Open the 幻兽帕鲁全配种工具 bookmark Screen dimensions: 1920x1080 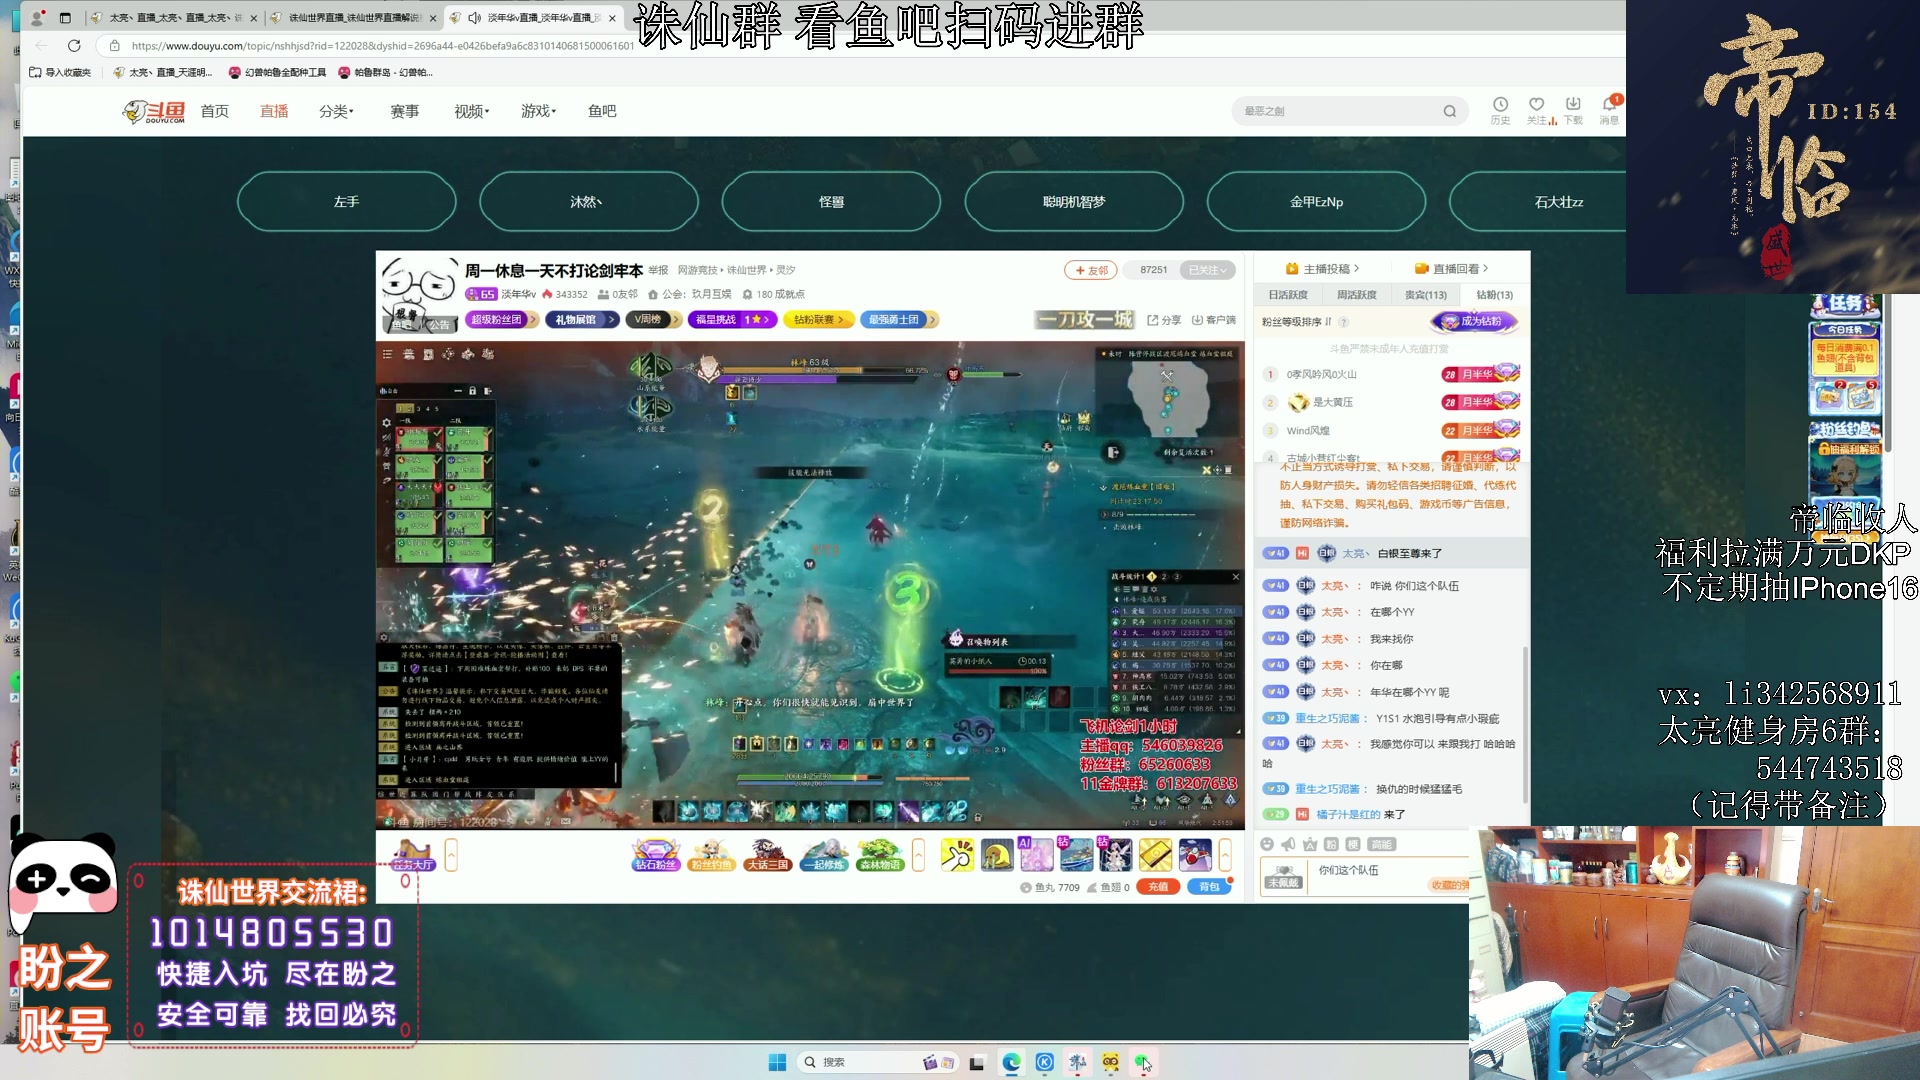(277, 72)
